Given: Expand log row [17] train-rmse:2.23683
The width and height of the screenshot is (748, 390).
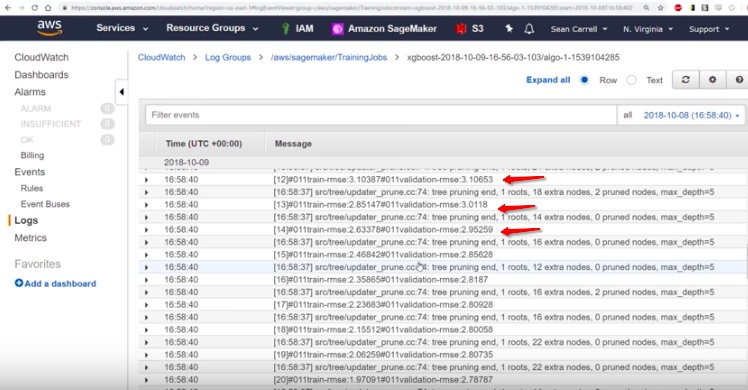Looking at the screenshot, I should pyautogui.click(x=146, y=305).
